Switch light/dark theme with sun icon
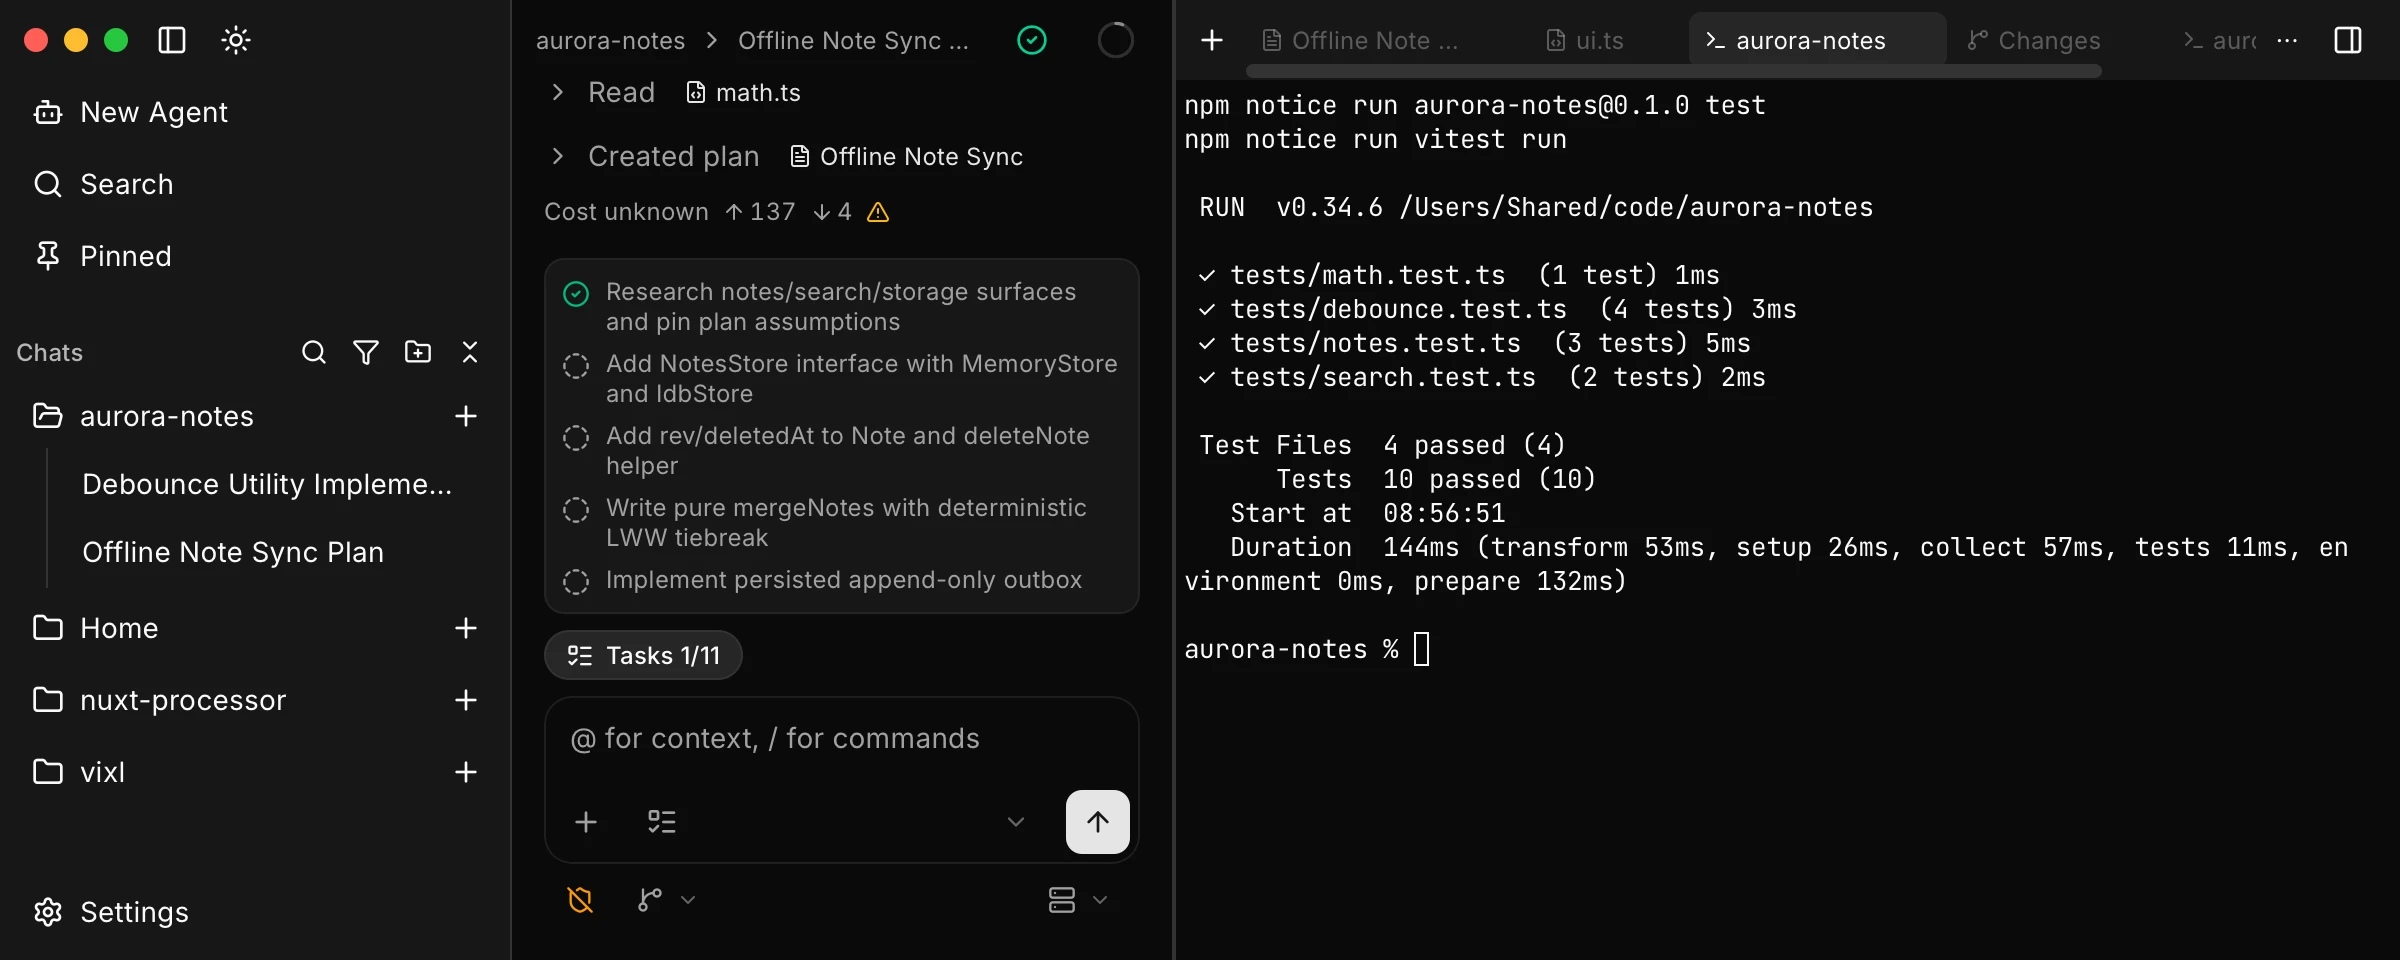 (236, 40)
